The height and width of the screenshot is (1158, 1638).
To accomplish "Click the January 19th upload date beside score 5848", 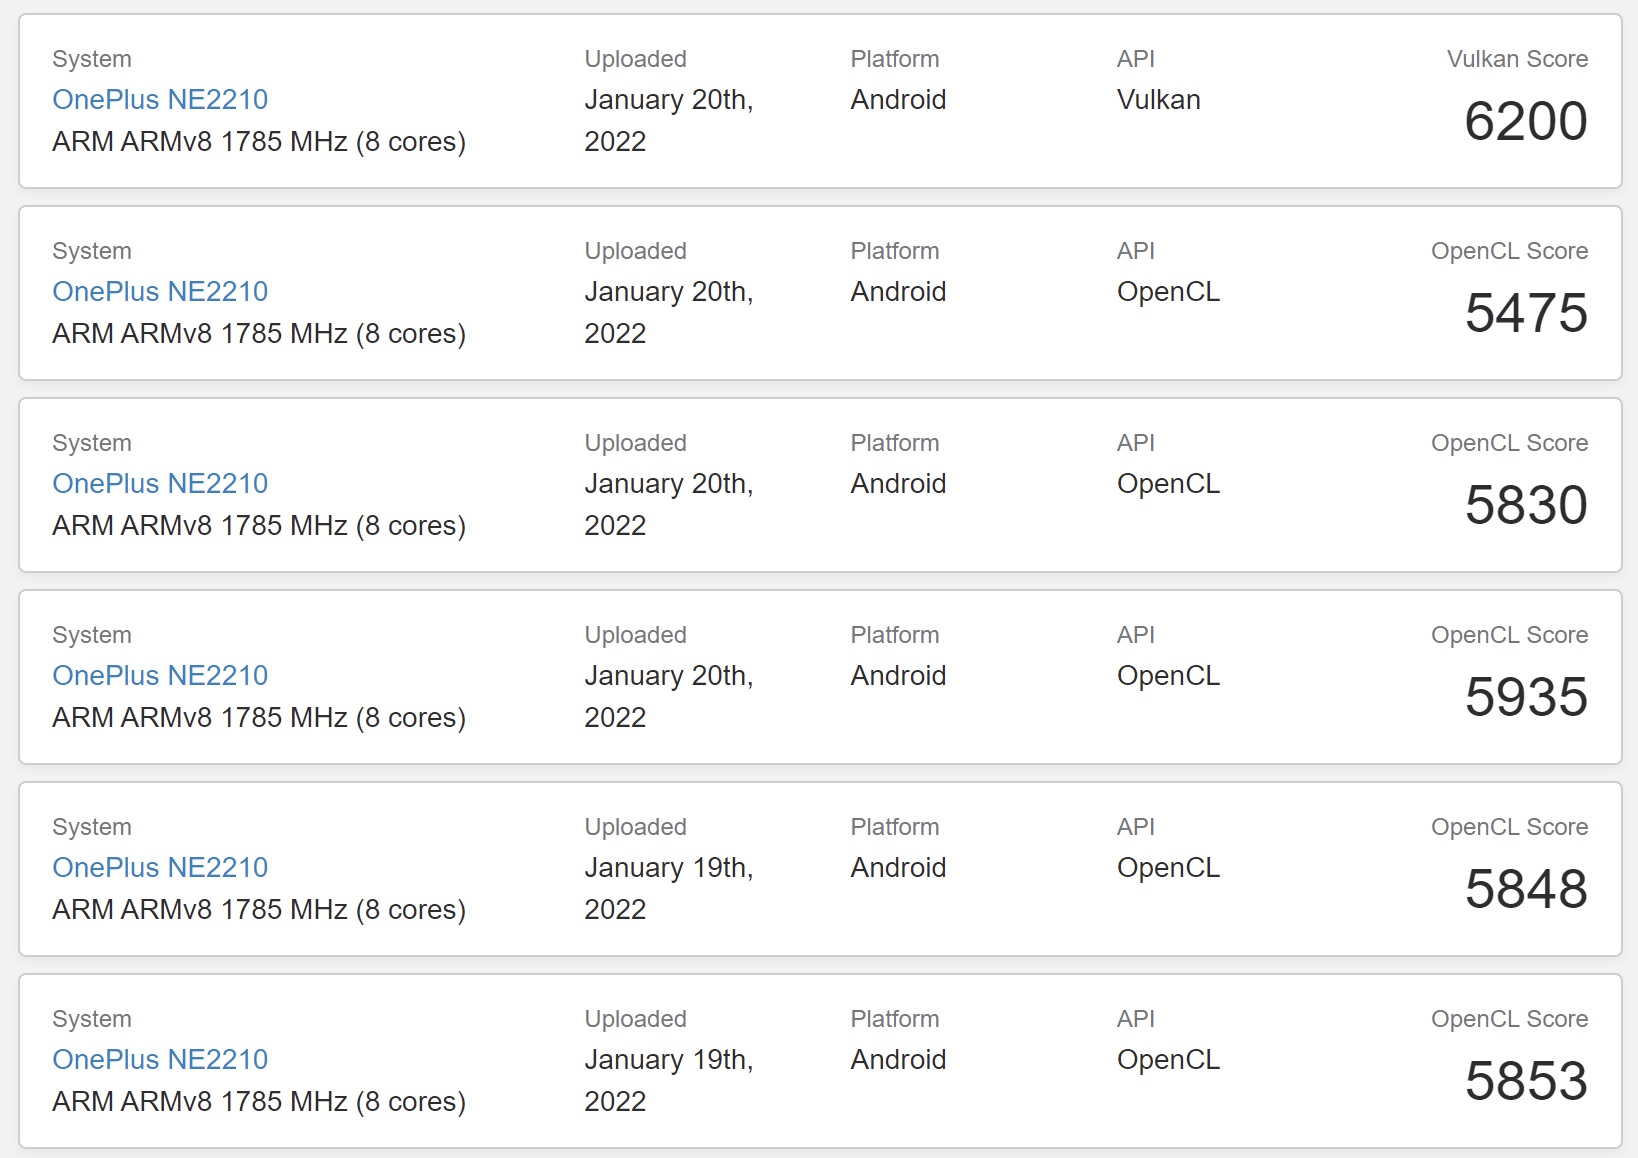I will pos(668,888).
